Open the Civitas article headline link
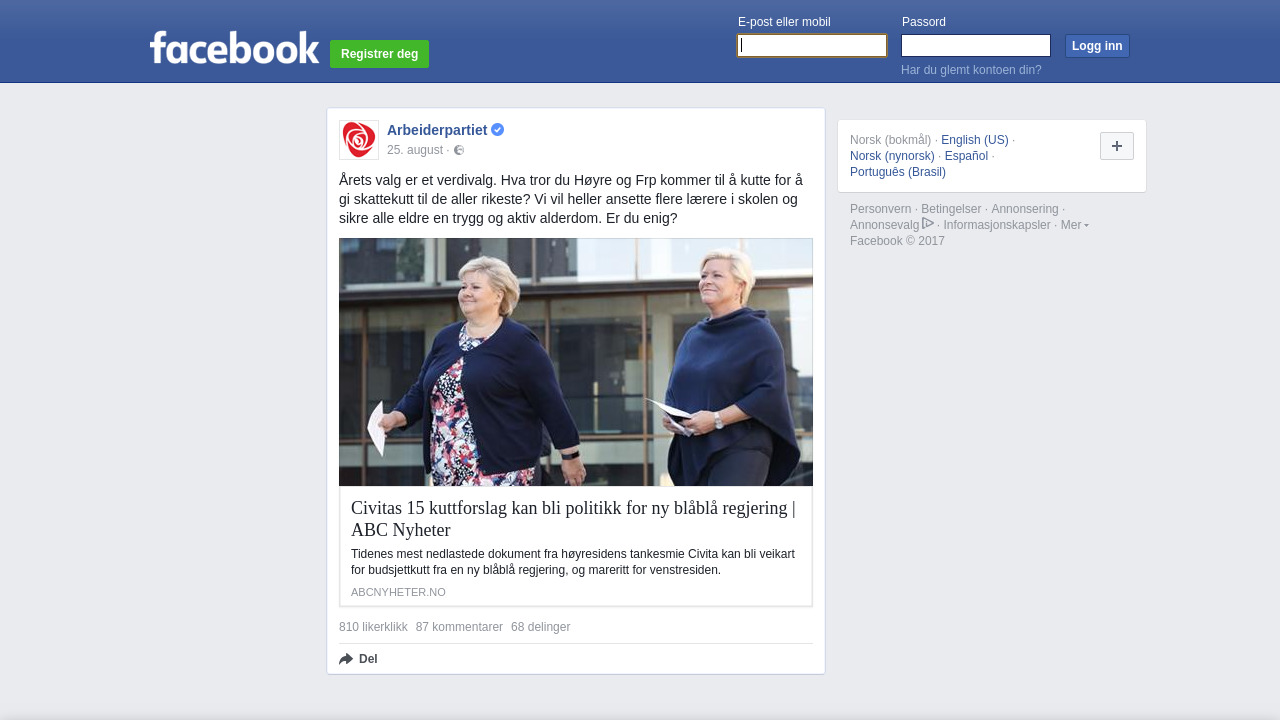The image size is (1280, 720). coord(575,519)
